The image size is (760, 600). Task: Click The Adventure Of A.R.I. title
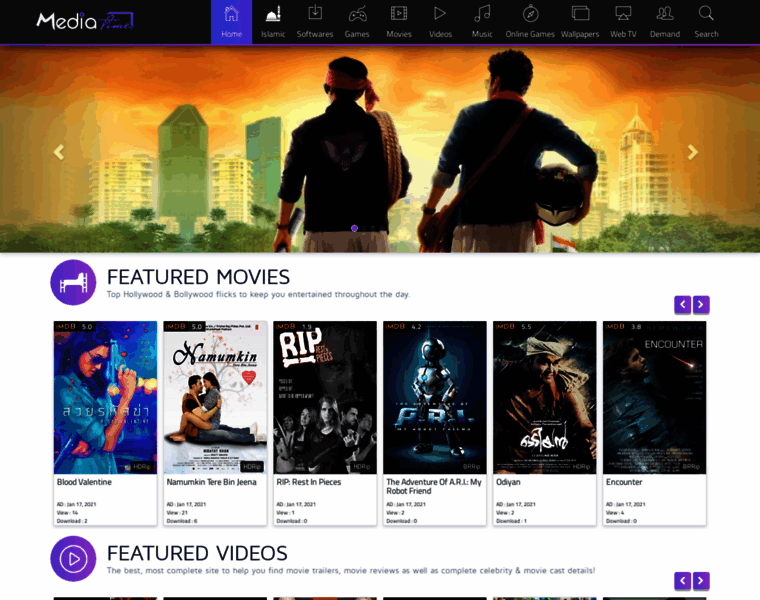434,487
